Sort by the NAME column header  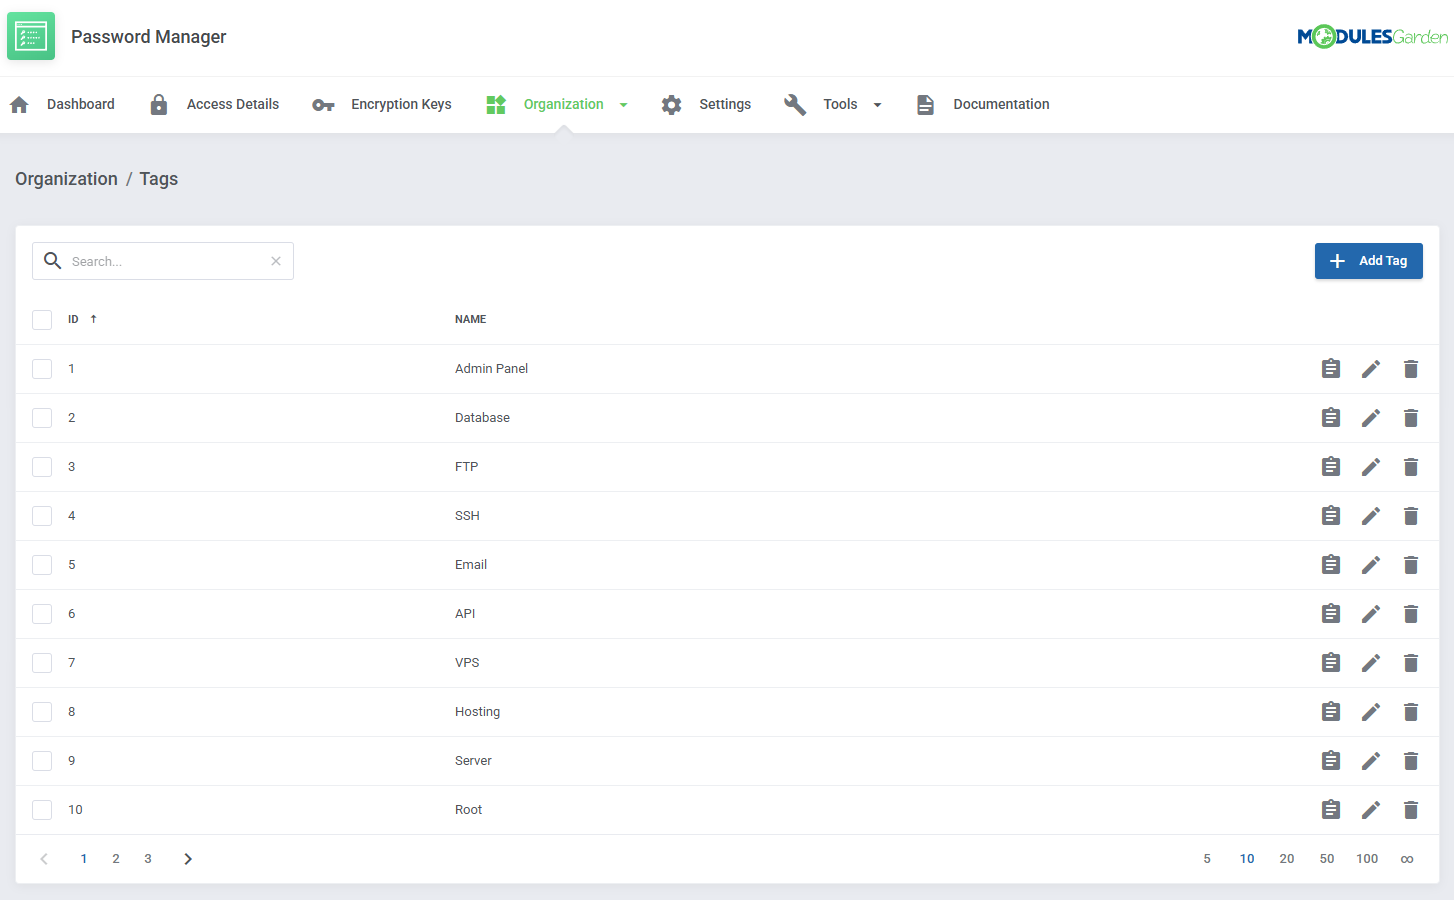tap(470, 319)
